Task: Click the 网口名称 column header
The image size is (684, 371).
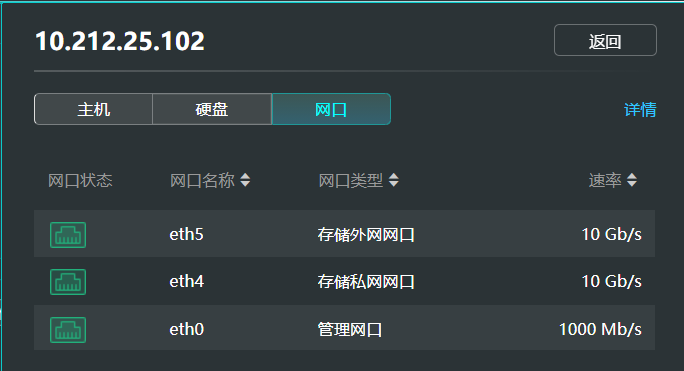Action: (x=202, y=180)
